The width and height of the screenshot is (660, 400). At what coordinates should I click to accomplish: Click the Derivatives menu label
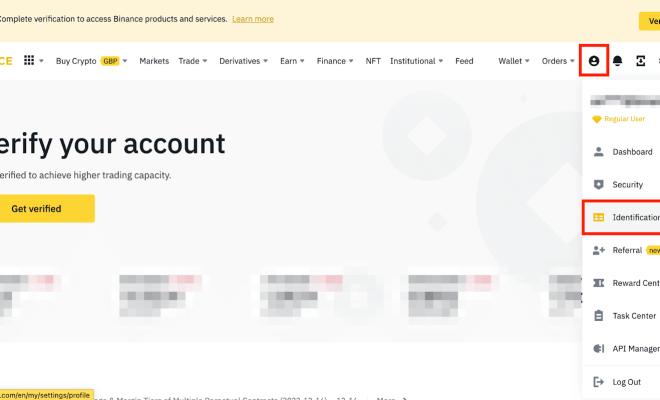pyautogui.click(x=240, y=61)
